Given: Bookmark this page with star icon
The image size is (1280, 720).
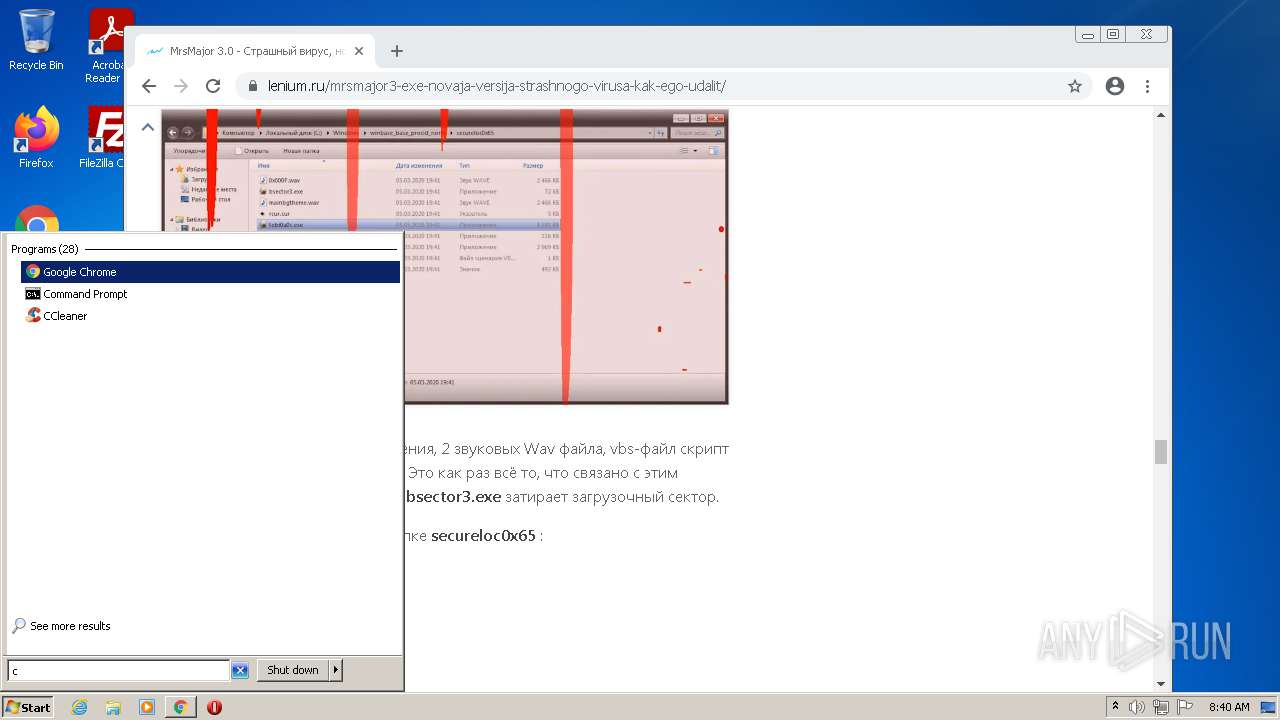Looking at the screenshot, I should pos(1075,86).
